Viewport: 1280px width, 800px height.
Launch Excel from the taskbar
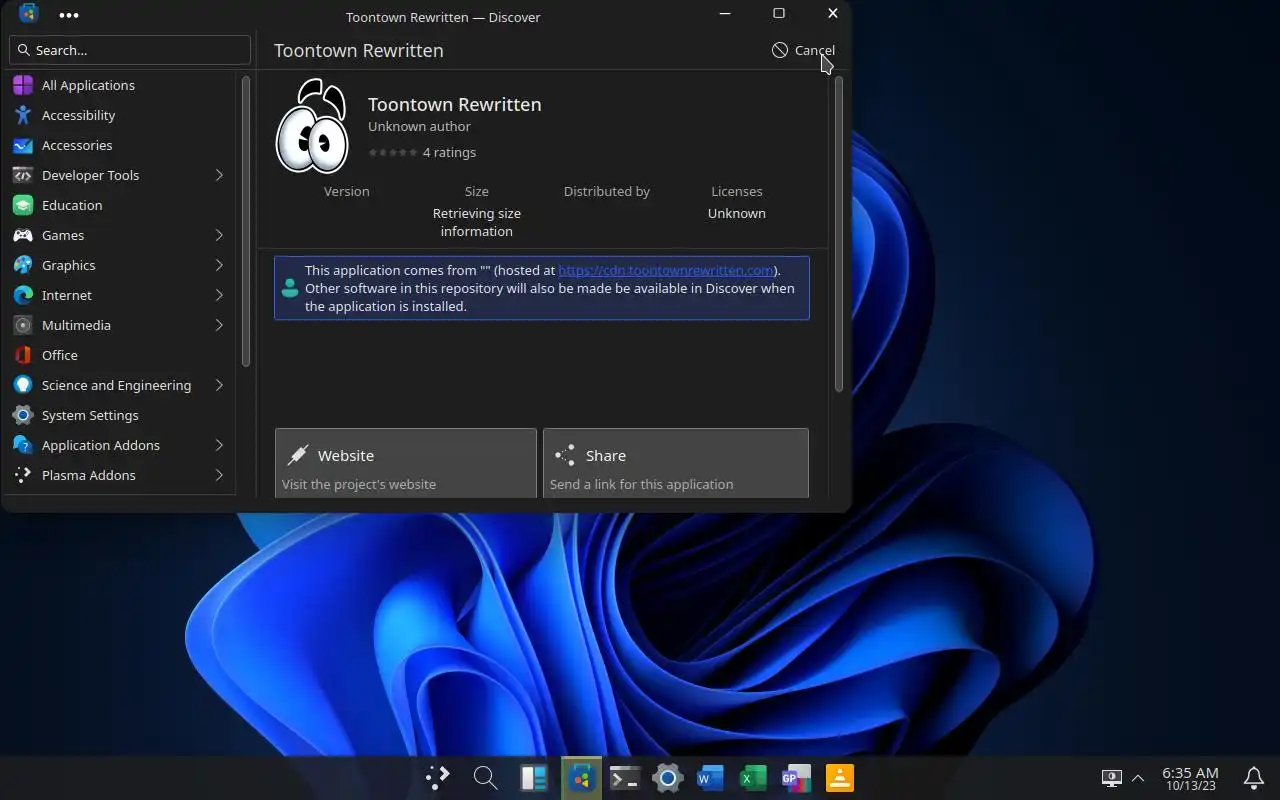click(753, 778)
